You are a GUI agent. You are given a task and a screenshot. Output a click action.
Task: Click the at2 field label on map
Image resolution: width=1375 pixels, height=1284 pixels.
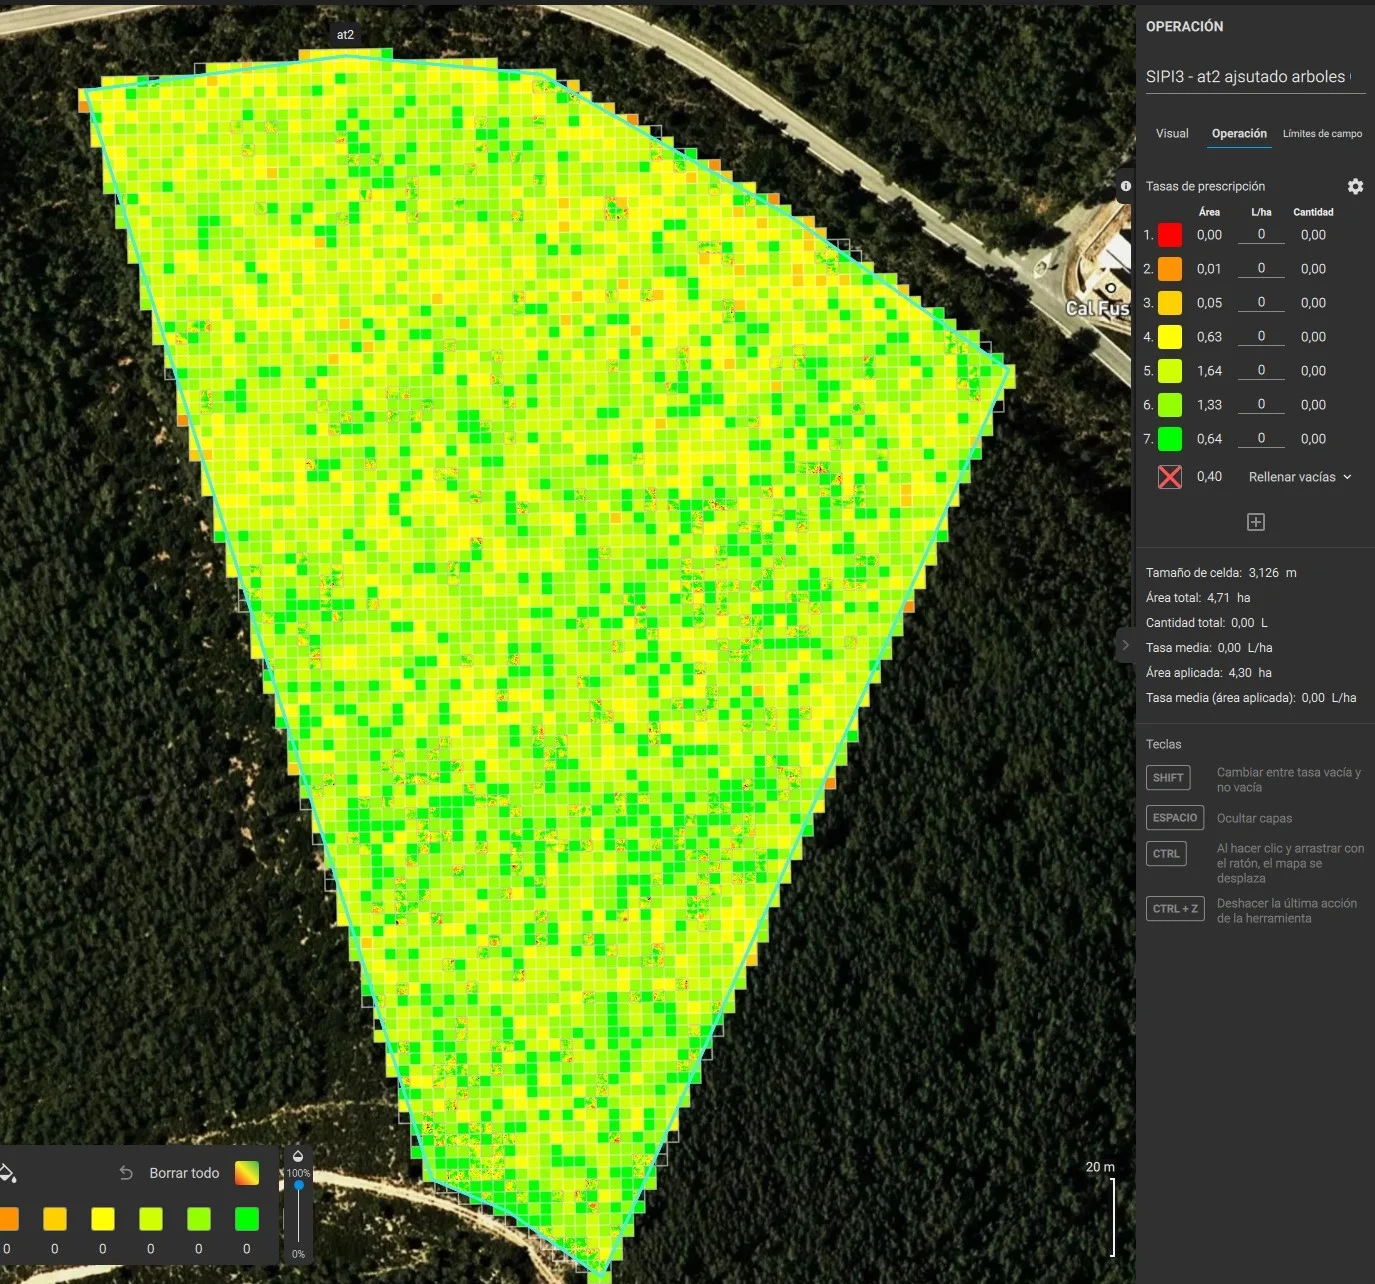pyautogui.click(x=345, y=35)
